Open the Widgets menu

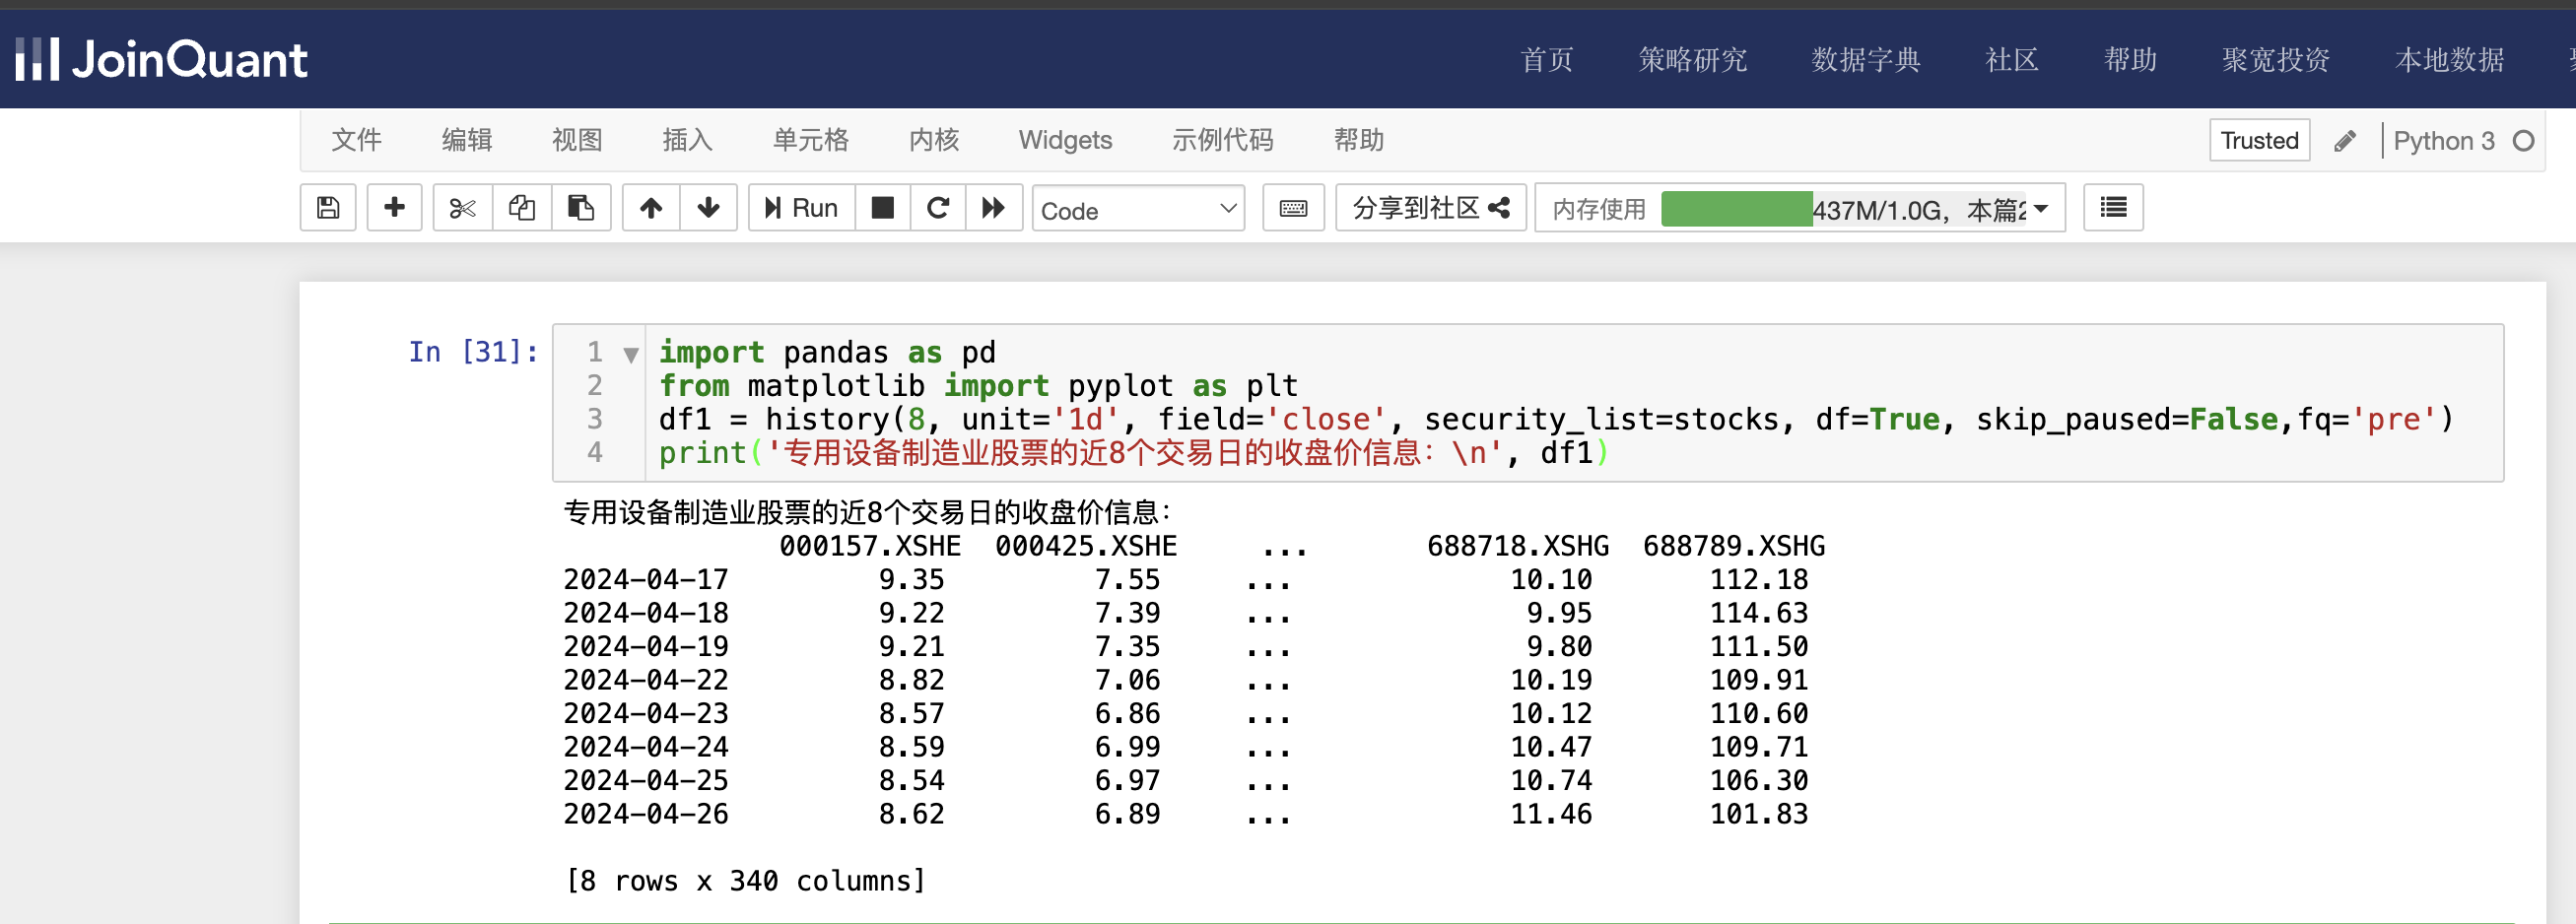tap(1065, 140)
